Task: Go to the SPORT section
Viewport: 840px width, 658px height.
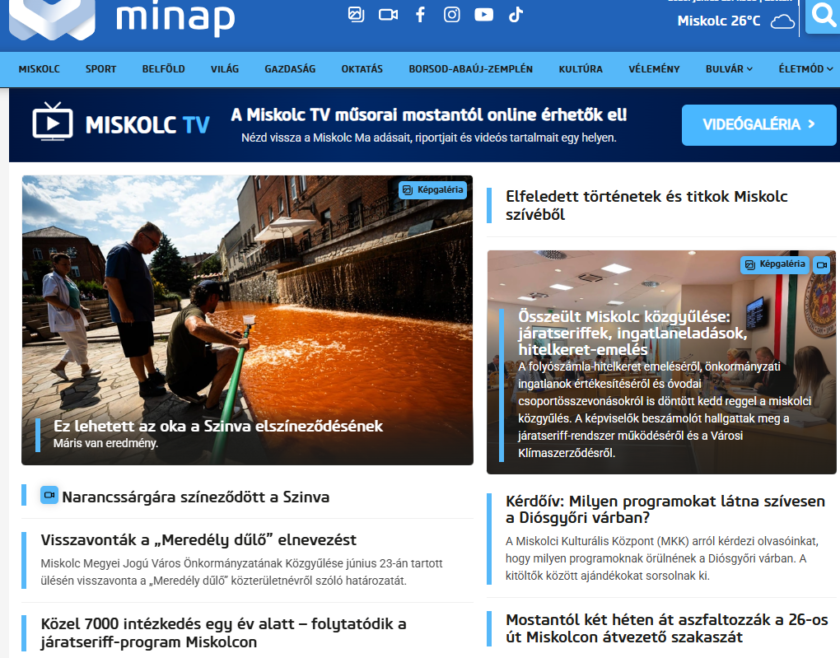Action: coord(101,69)
